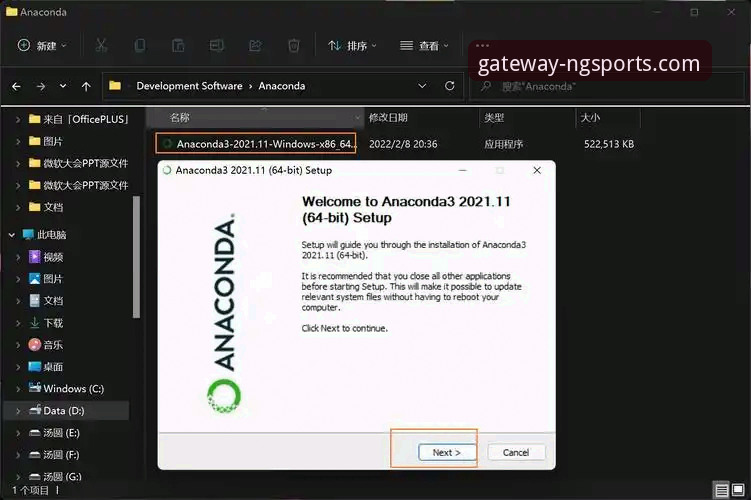Image resolution: width=751 pixels, height=500 pixels.
Task: Select 汤圆 (F:) drive
Action: 54,455
